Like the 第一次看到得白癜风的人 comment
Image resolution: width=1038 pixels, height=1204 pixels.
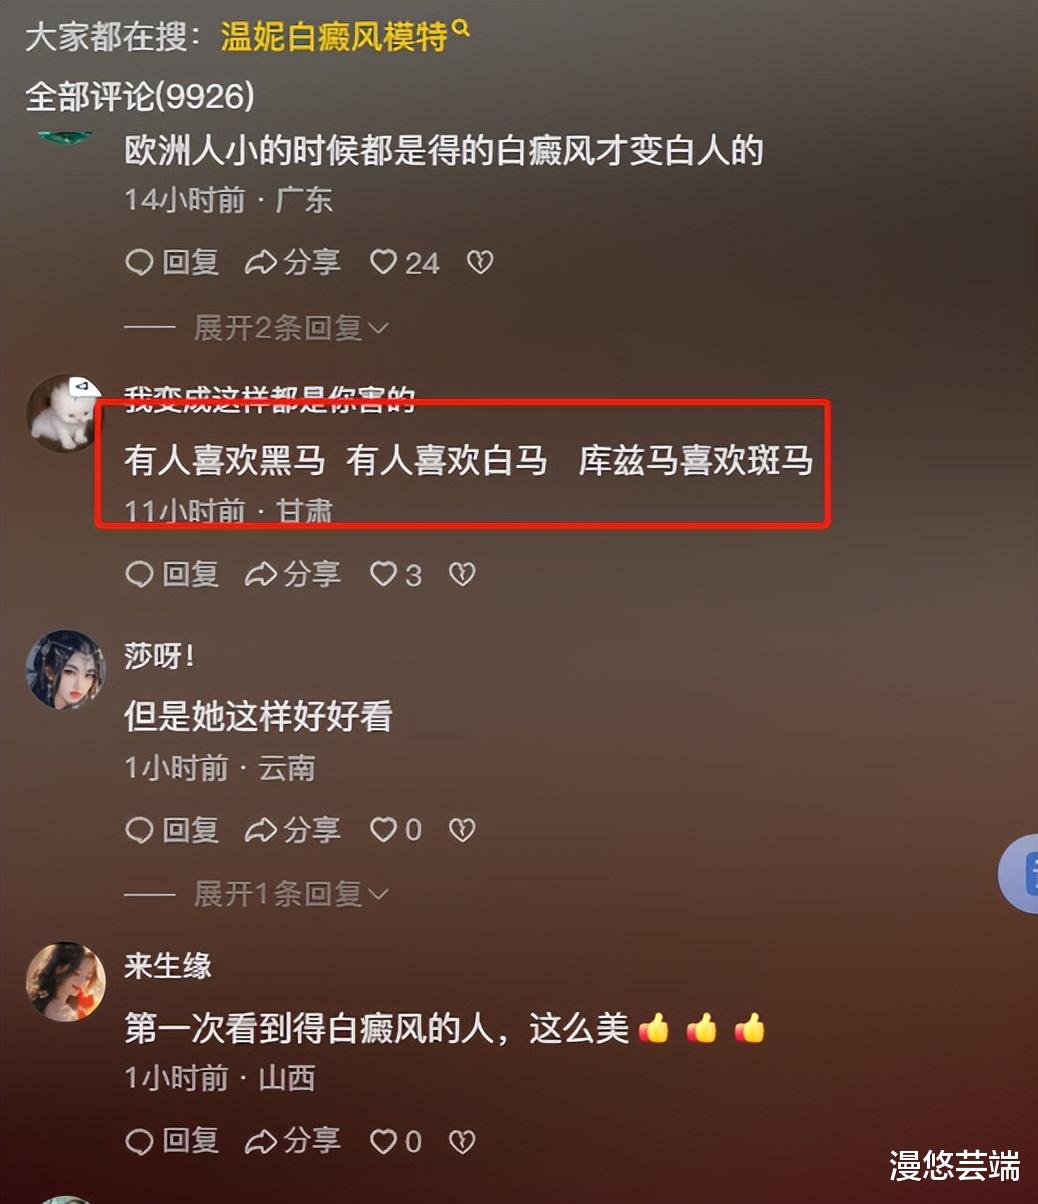pos(396,1141)
